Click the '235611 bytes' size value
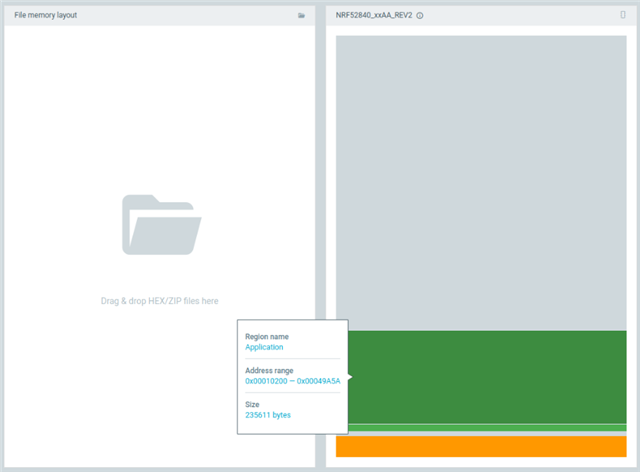This screenshot has width=640, height=472. point(268,415)
